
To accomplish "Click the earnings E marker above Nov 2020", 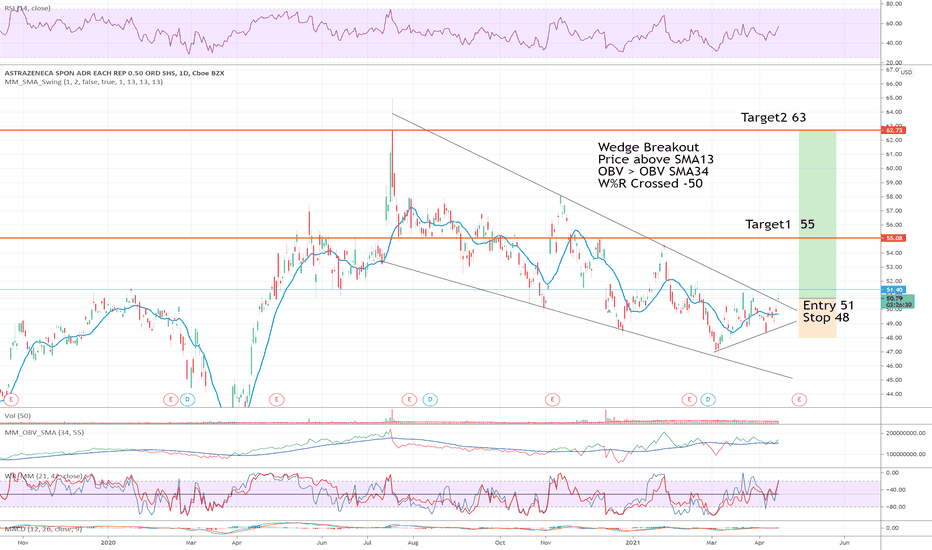I will point(552,400).
